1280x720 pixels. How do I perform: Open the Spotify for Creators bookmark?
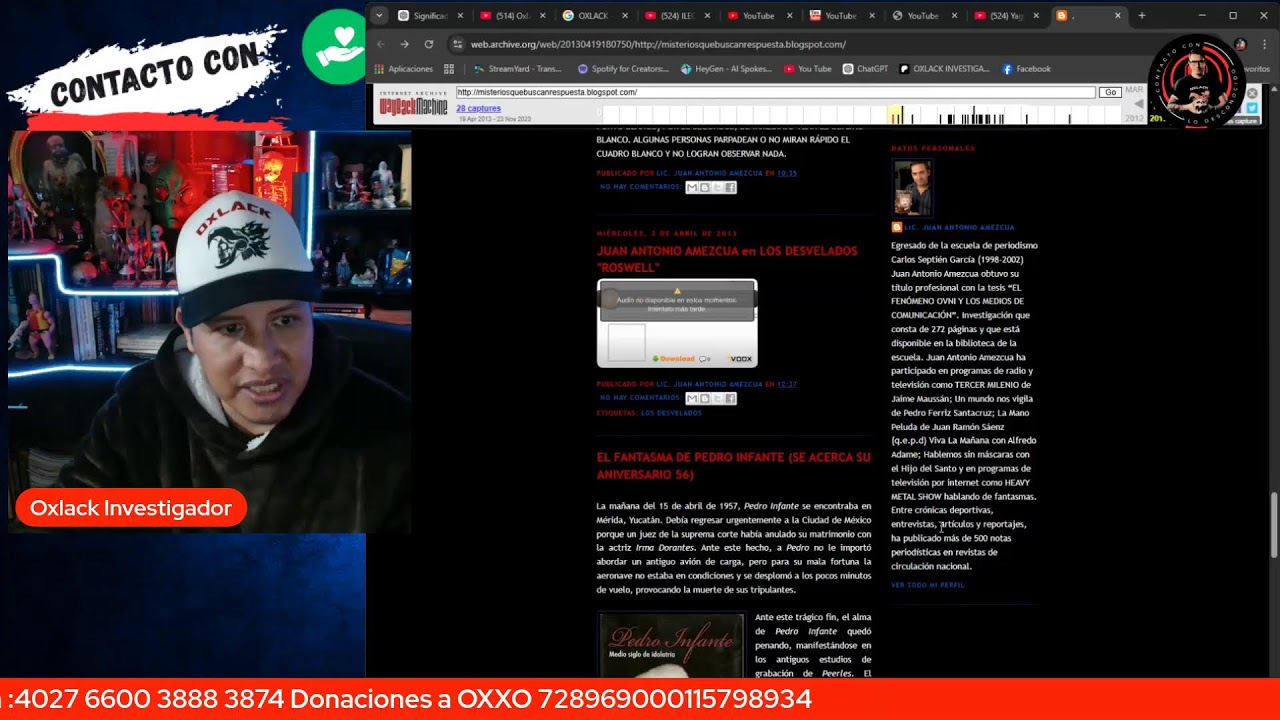point(623,69)
